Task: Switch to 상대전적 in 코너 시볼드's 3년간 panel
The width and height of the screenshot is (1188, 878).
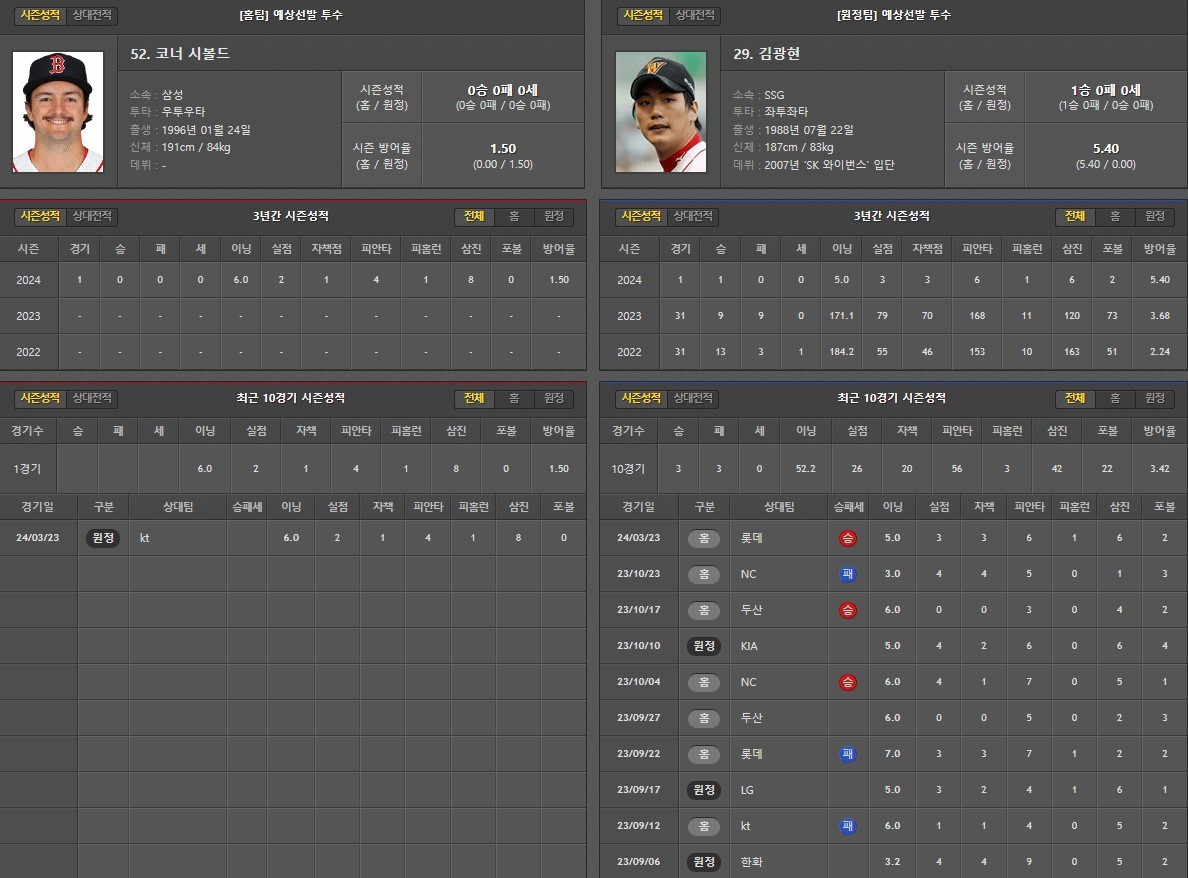Action: tap(92, 216)
